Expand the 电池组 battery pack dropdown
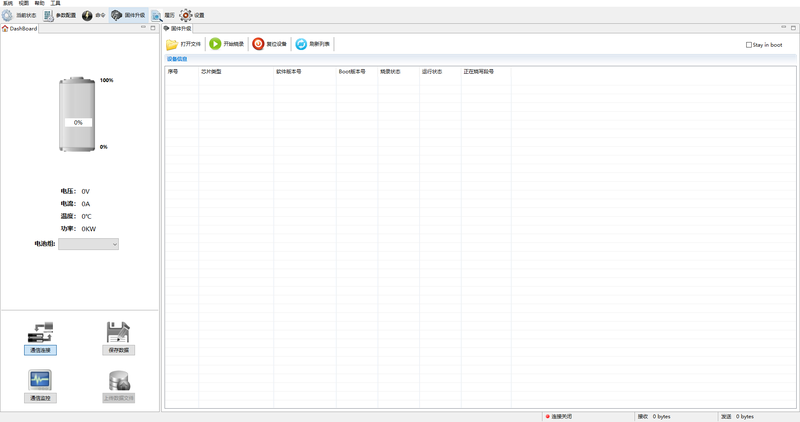 (x=88, y=244)
